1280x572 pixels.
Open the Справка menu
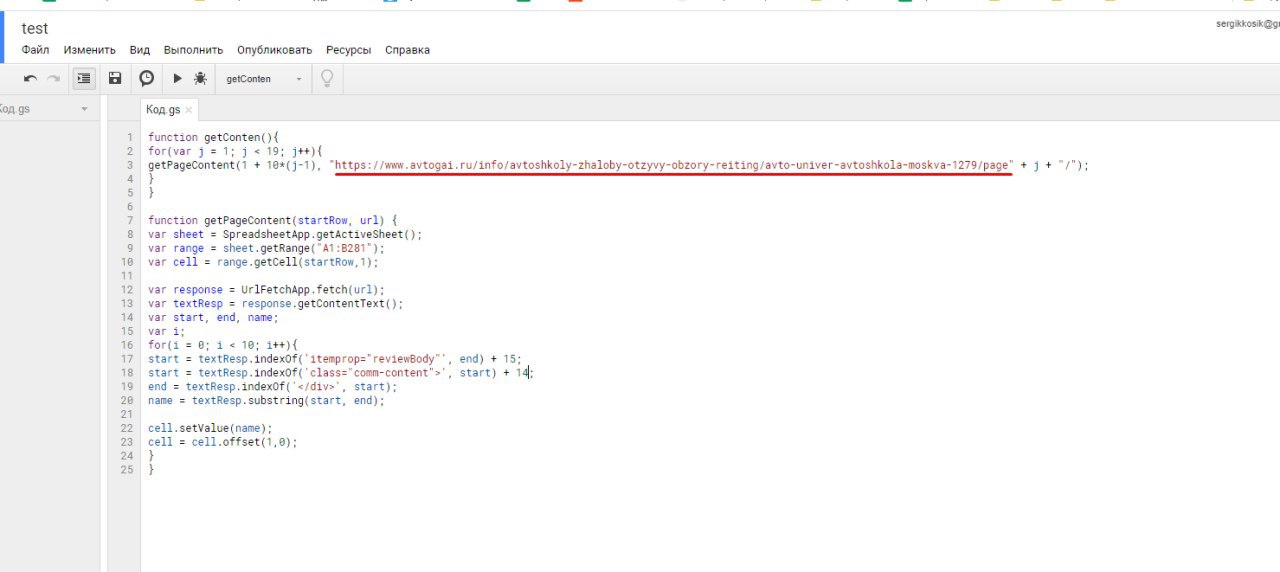pos(407,50)
